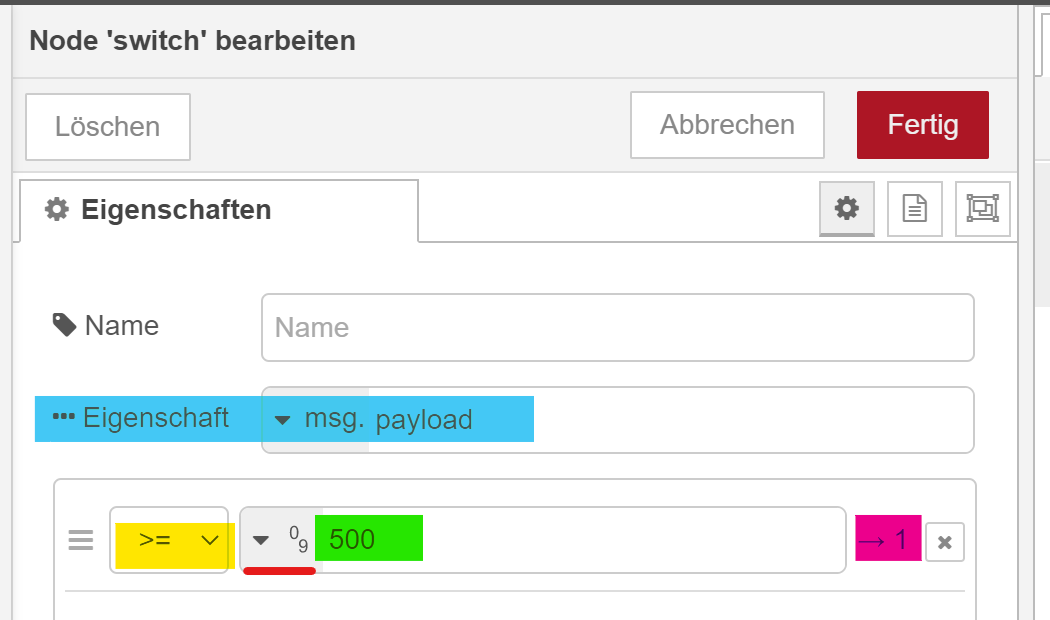Click the Eigenschaften tab gear icon
Viewport: 1050px width, 620px height.
coord(57,210)
